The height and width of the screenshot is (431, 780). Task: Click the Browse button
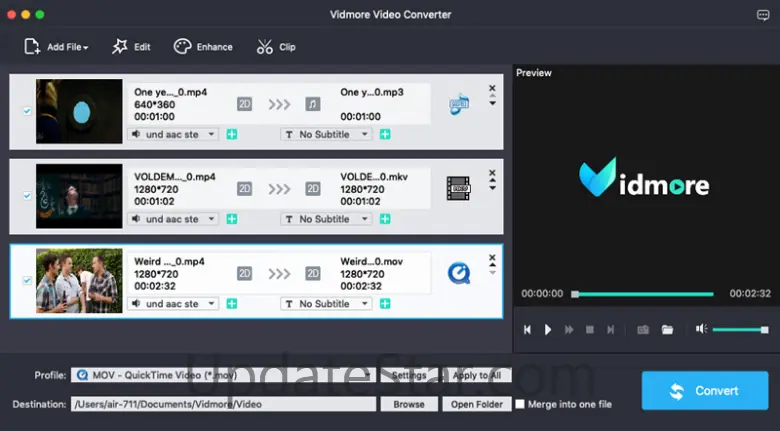click(x=409, y=404)
